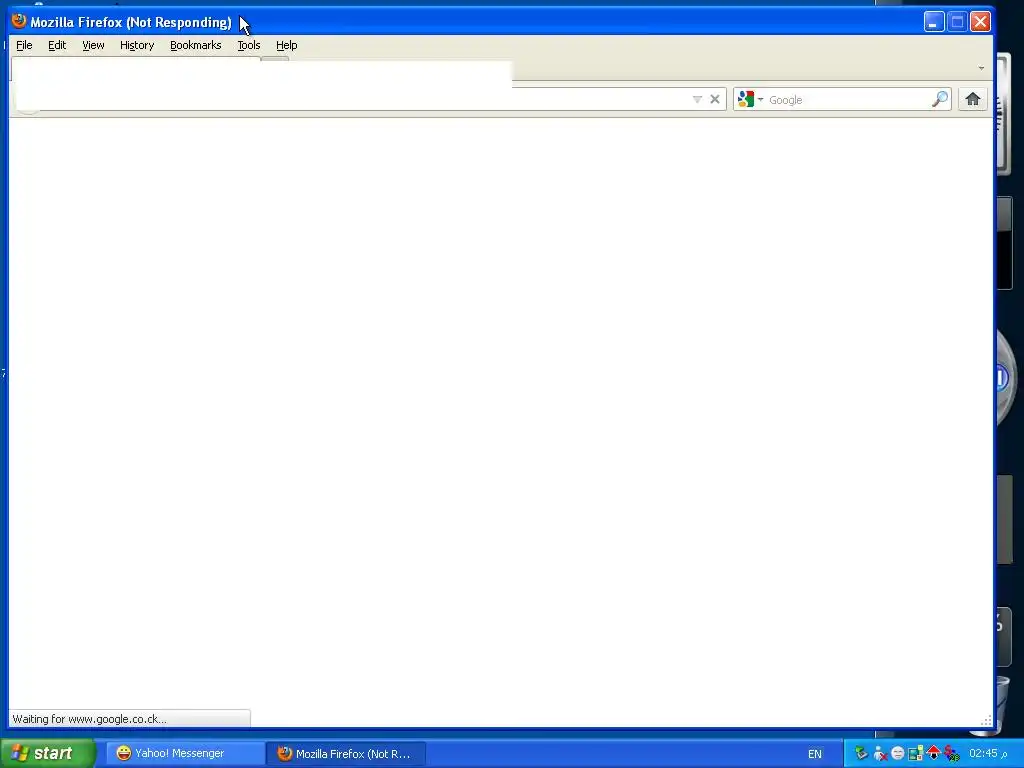Image resolution: width=1024 pixels, height=768 pixels.
Task: Stop page loading with the X button
Action: [714, 99]
